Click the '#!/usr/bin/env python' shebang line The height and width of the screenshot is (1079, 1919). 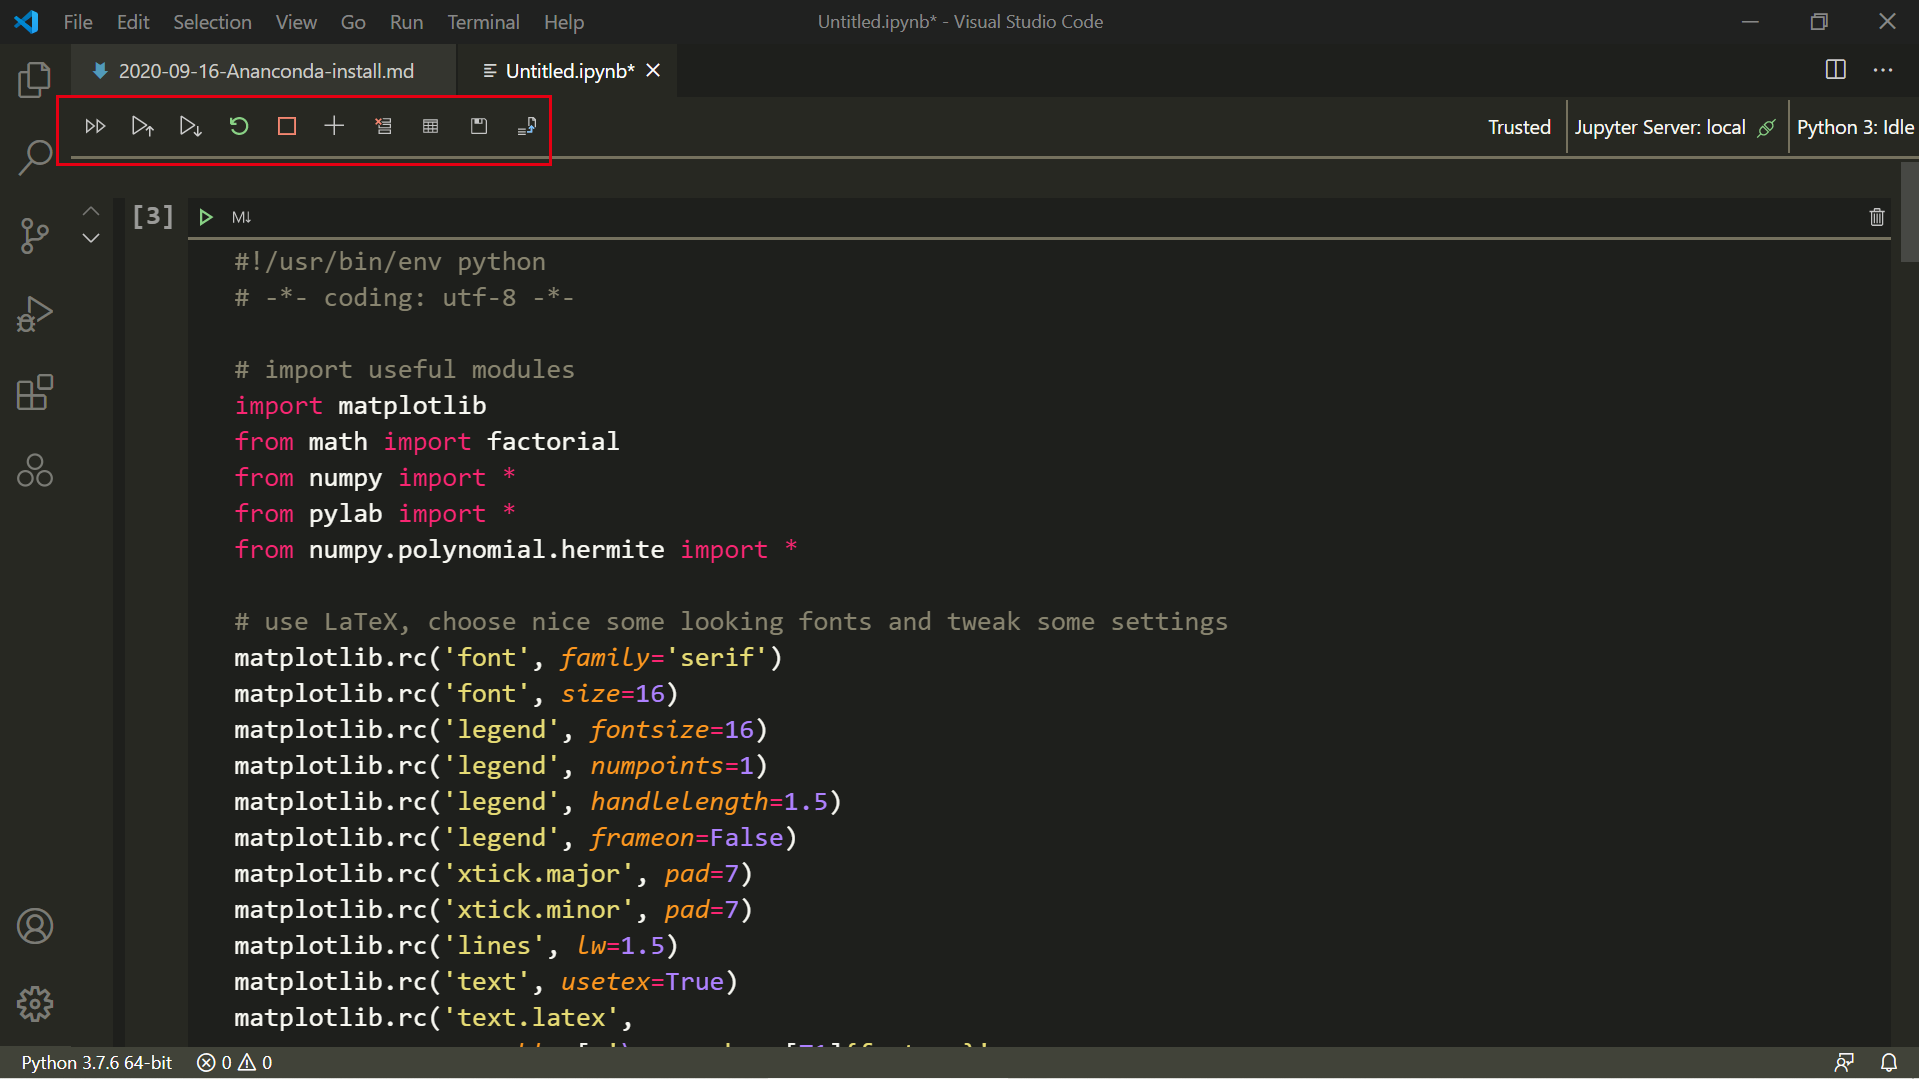click(390, 261)
